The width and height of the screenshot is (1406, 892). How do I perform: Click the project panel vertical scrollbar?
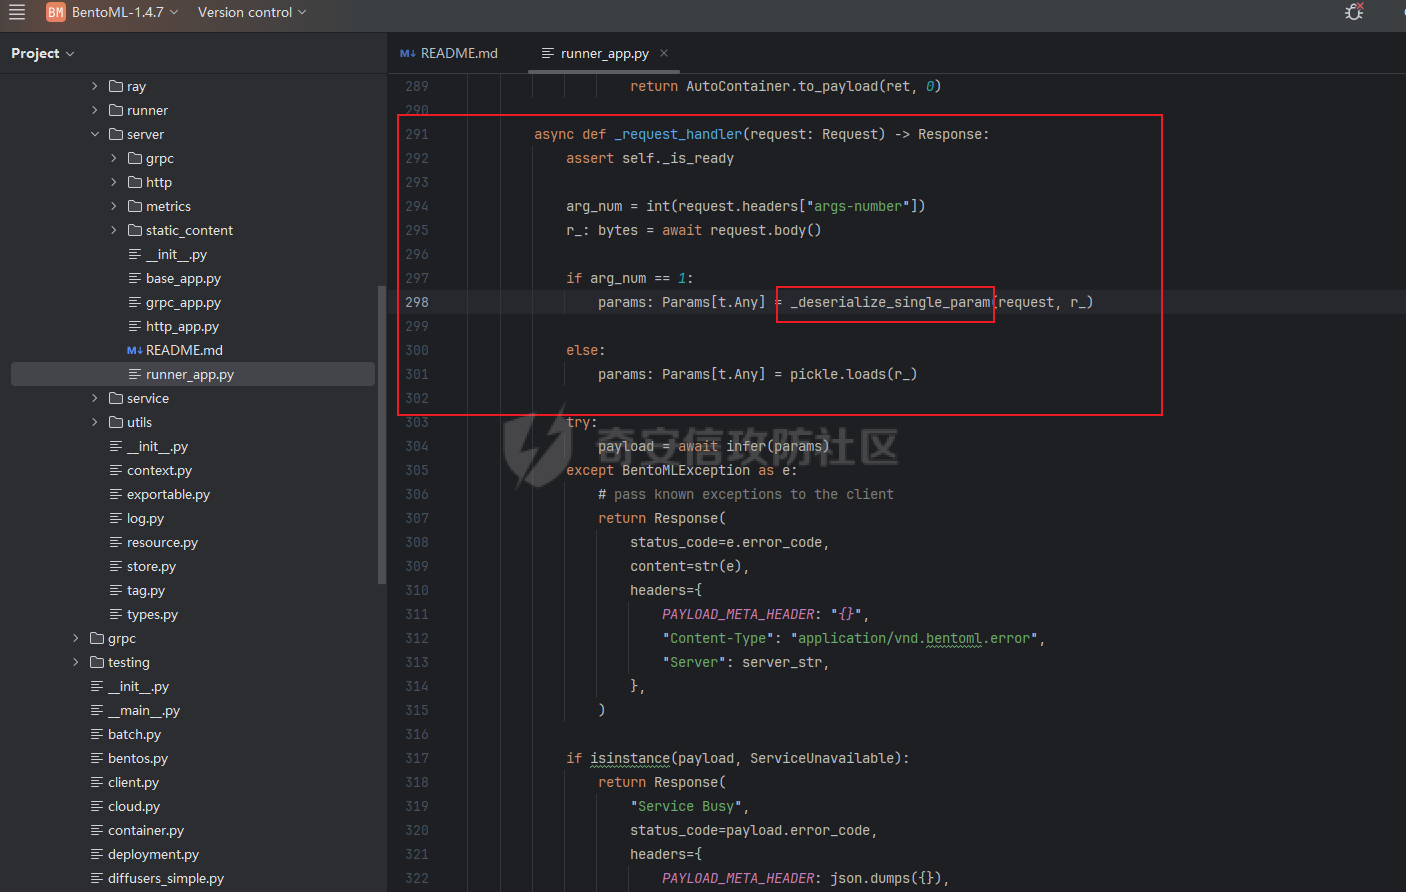click(381, 435)
